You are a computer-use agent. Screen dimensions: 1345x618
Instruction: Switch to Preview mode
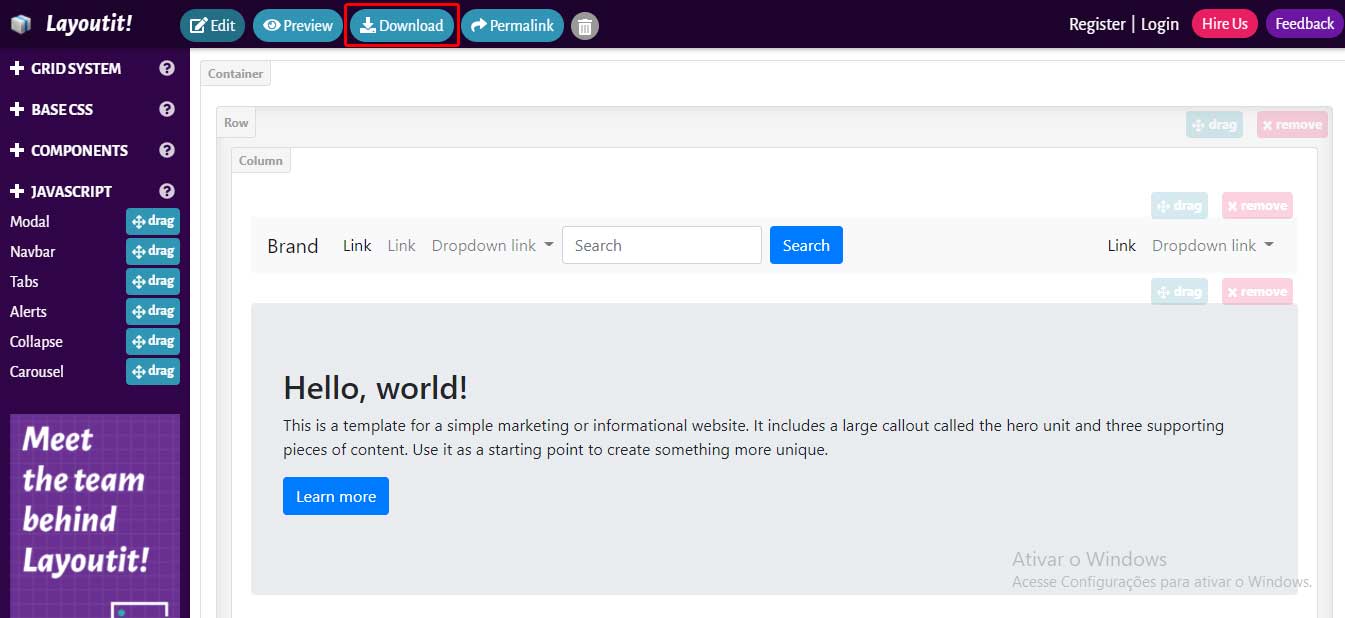pos(297,26)
